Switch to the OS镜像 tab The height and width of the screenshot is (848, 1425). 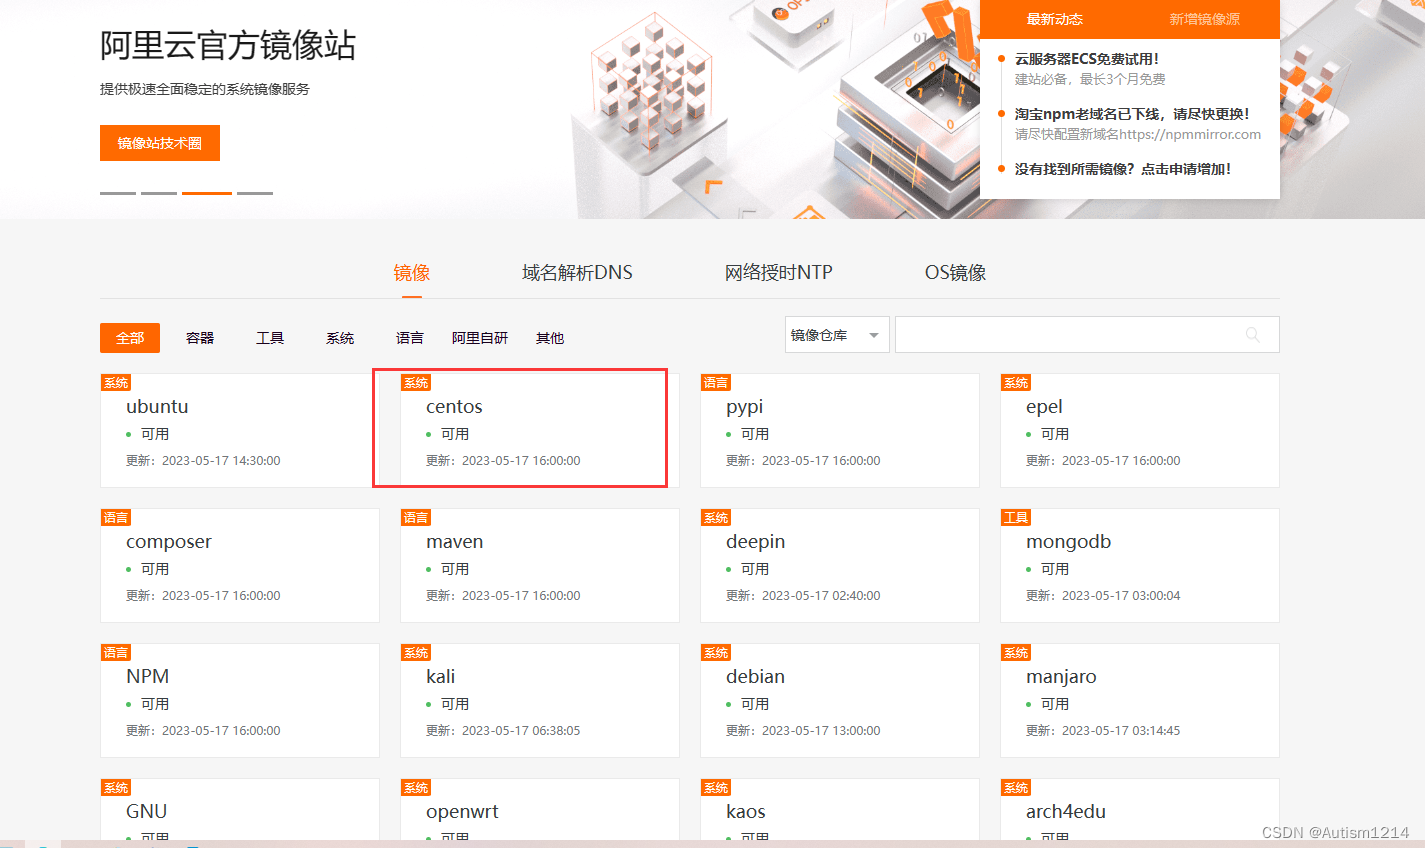tap(956, 273)
